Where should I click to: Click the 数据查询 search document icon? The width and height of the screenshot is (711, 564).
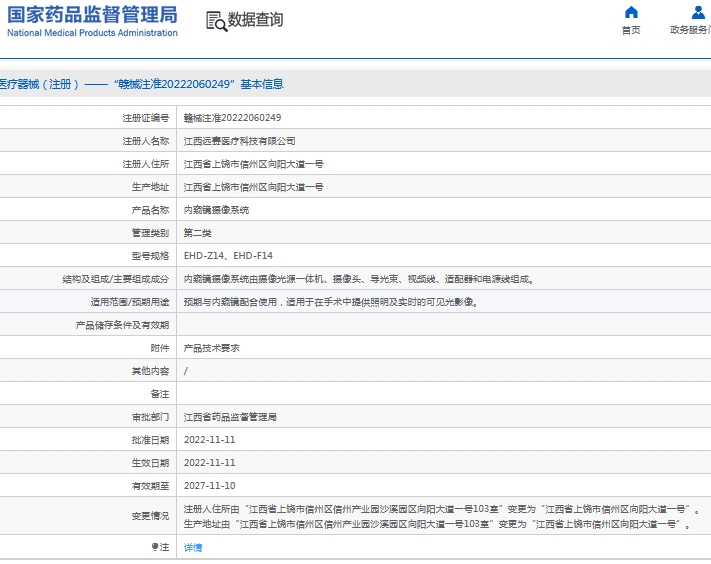[x=216, y=21]
